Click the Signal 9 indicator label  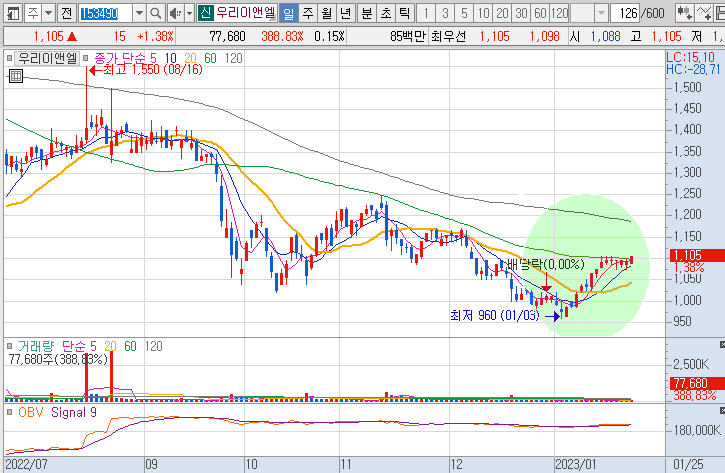(x=74, y=412)
